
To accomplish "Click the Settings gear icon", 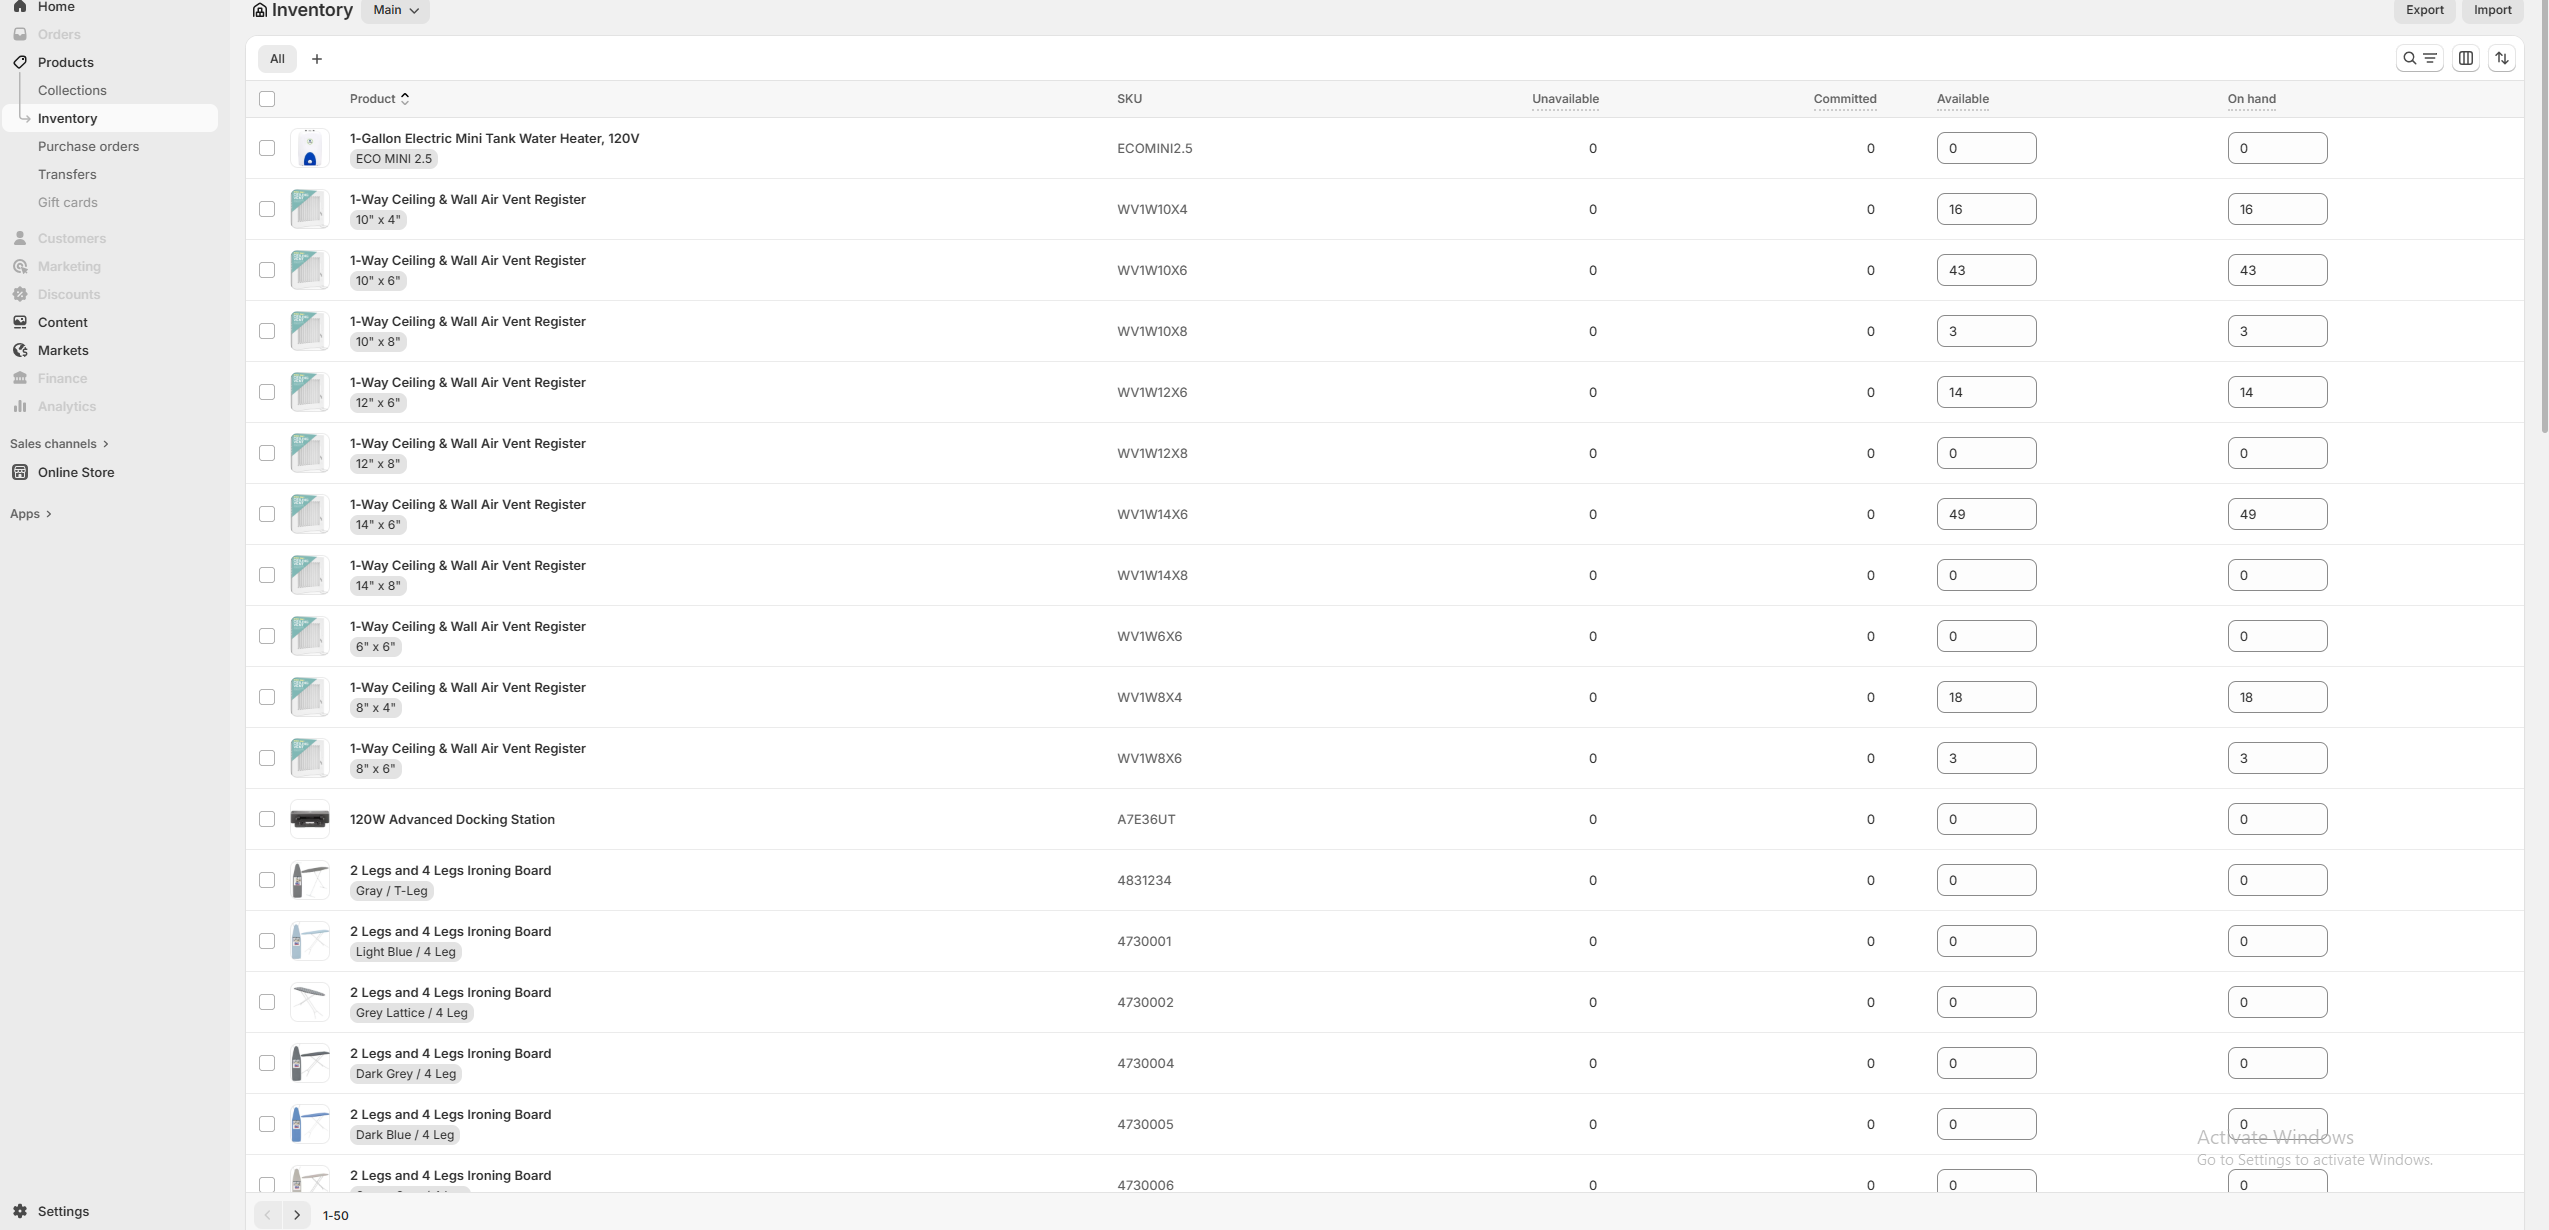I will (20, 1211).
